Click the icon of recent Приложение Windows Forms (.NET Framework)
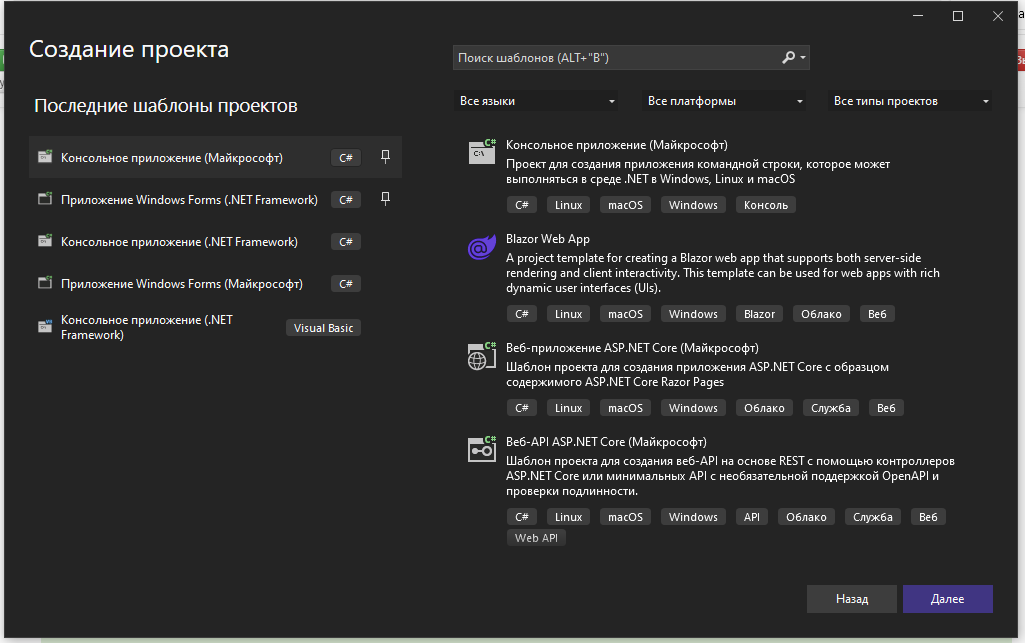1025x643 pixels. [45, 199]
